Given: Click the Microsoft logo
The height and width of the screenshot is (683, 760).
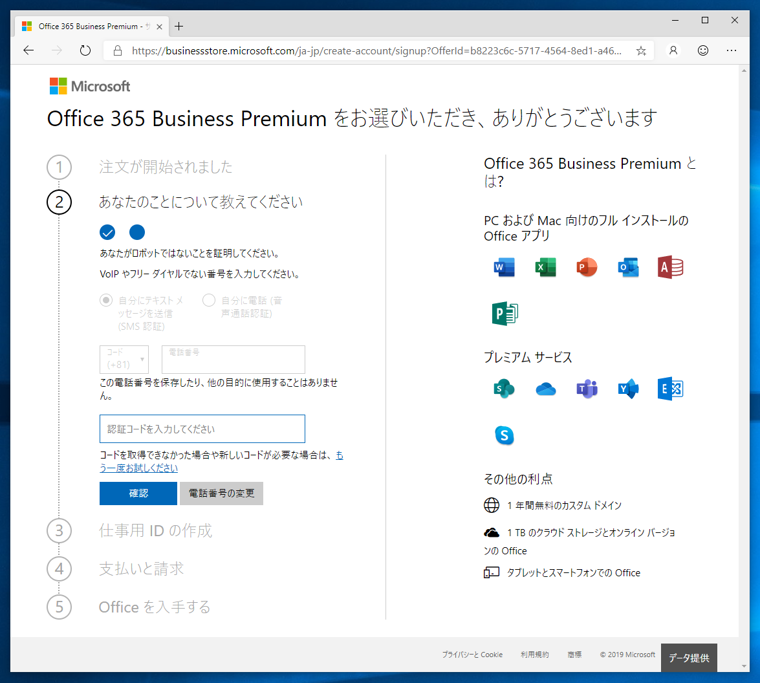Looking at the screenshot, I should click(90, 86).
